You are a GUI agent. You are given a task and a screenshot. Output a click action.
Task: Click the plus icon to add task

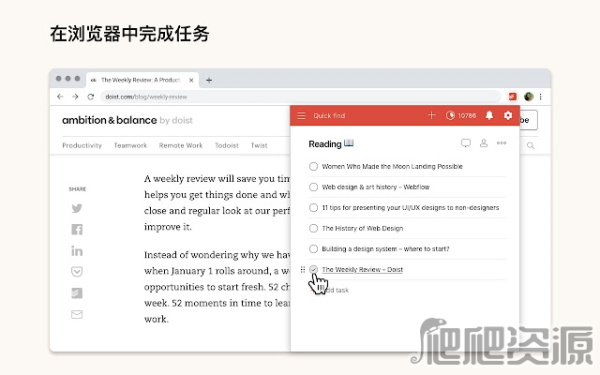[432, 115]
